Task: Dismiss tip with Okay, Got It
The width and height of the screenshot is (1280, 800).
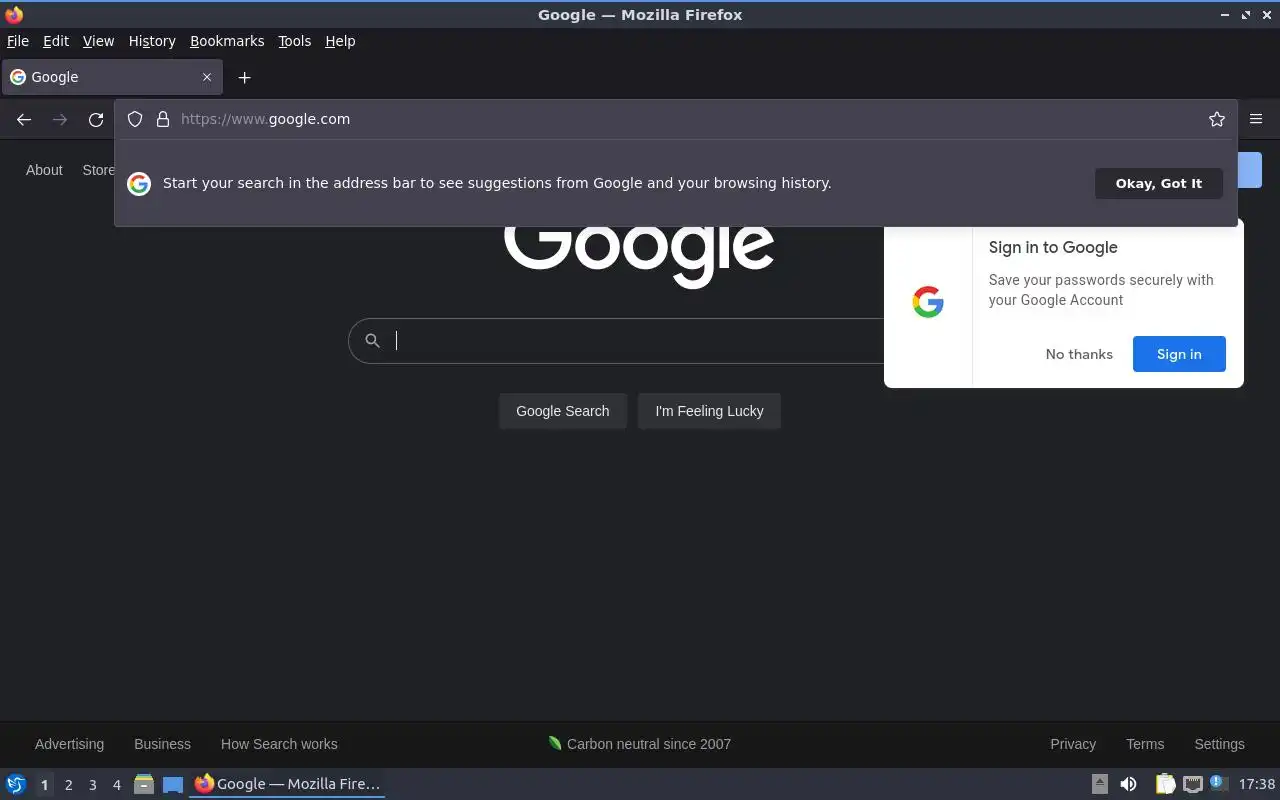Action: 1159,183
